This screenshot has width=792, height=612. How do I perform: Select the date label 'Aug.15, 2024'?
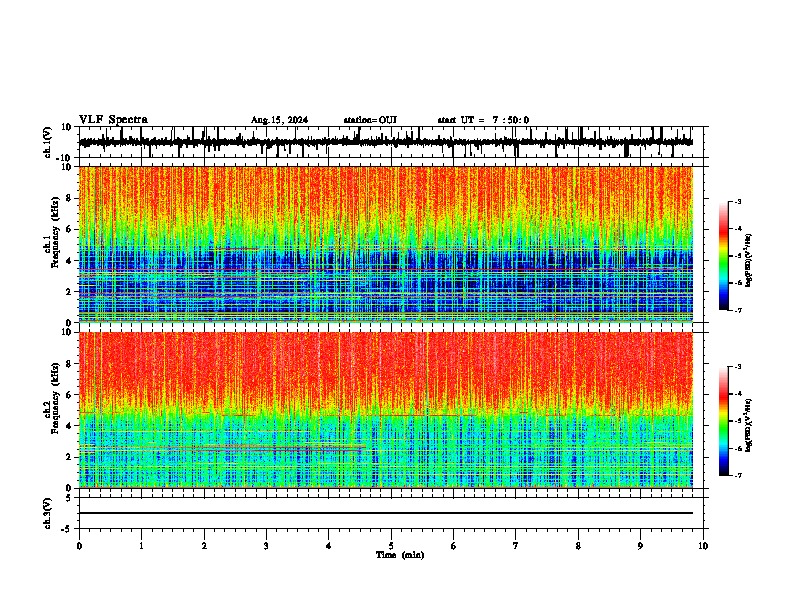click(279, 120)
